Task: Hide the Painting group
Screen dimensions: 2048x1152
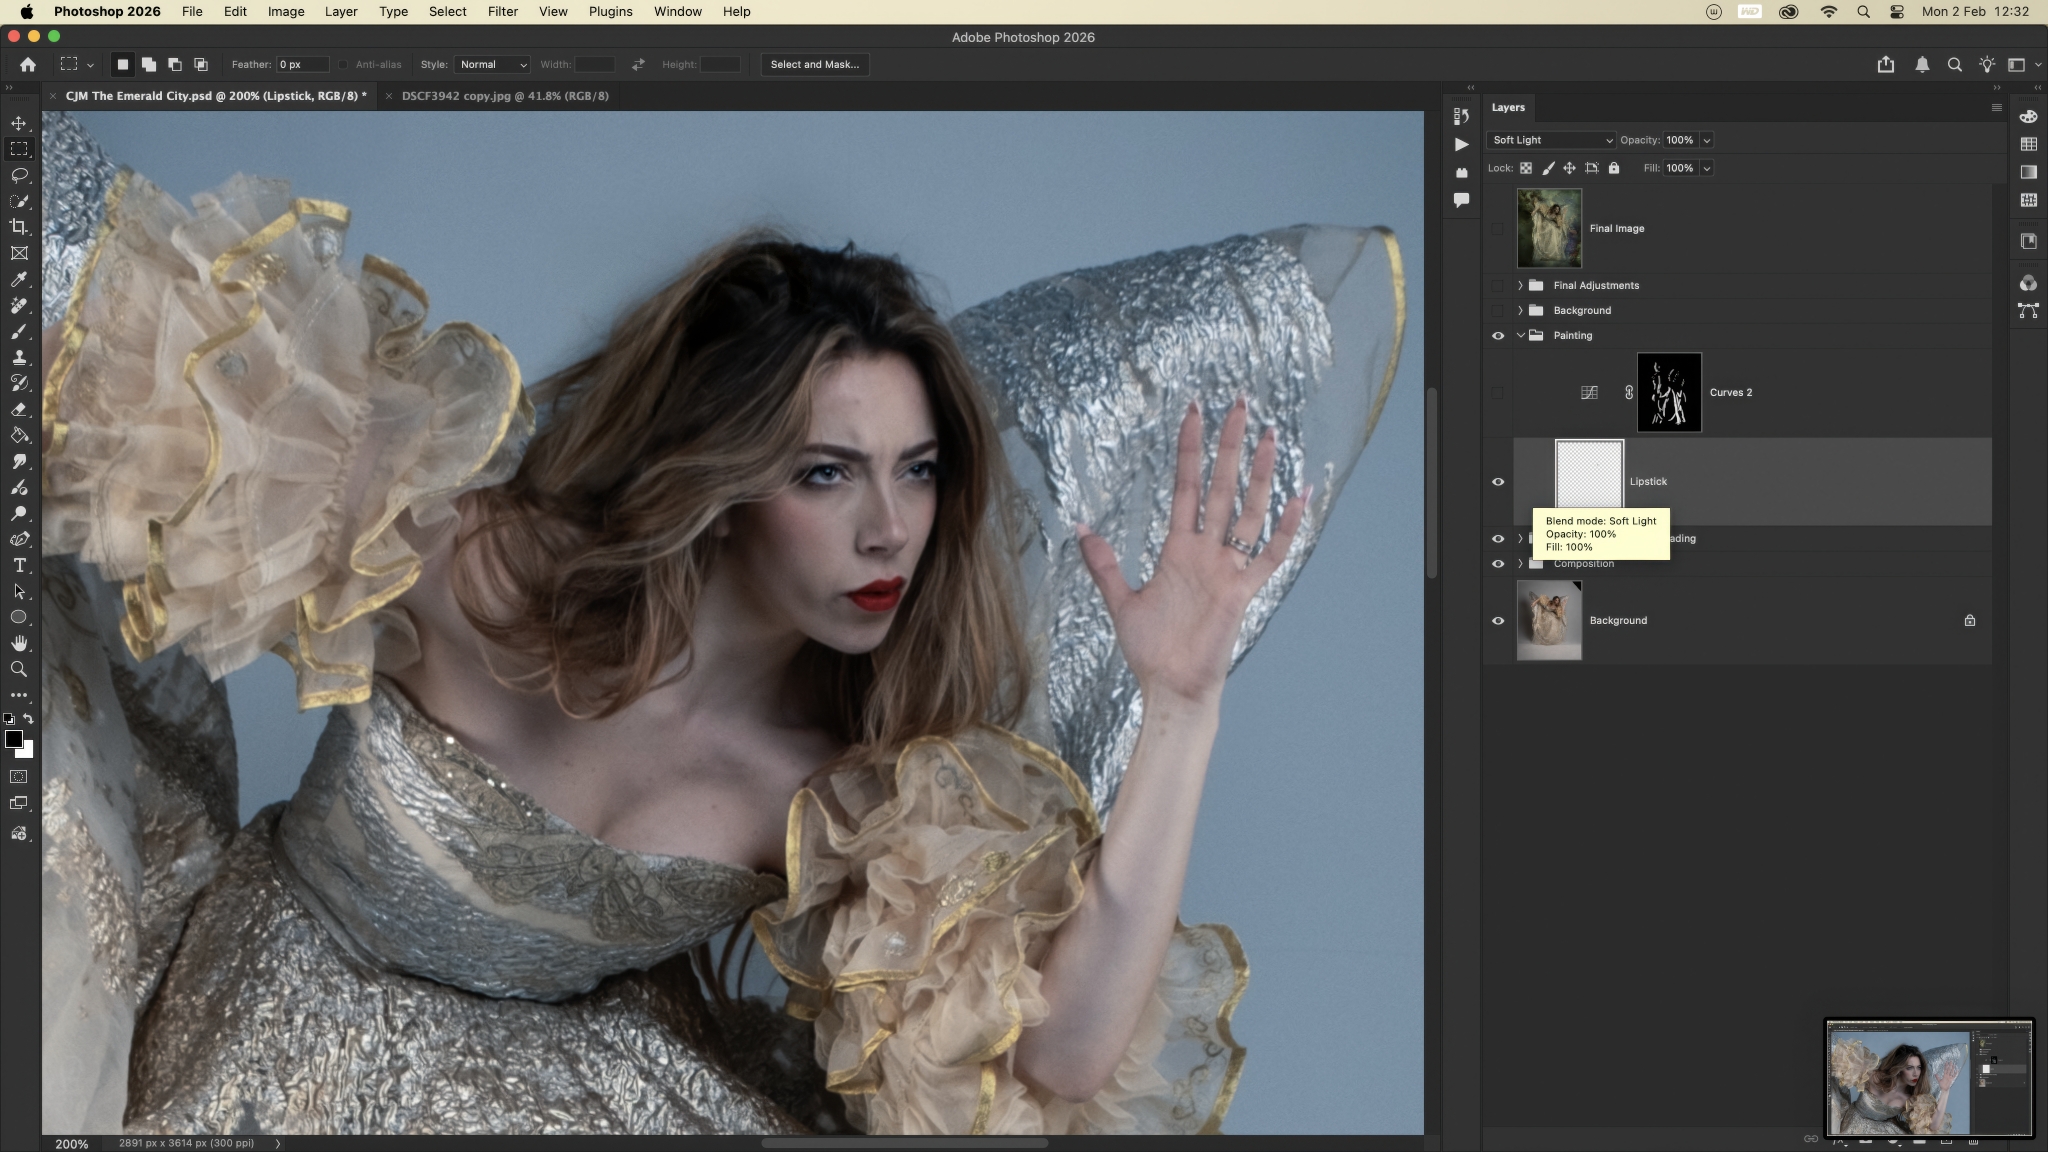Action: 1497,335
